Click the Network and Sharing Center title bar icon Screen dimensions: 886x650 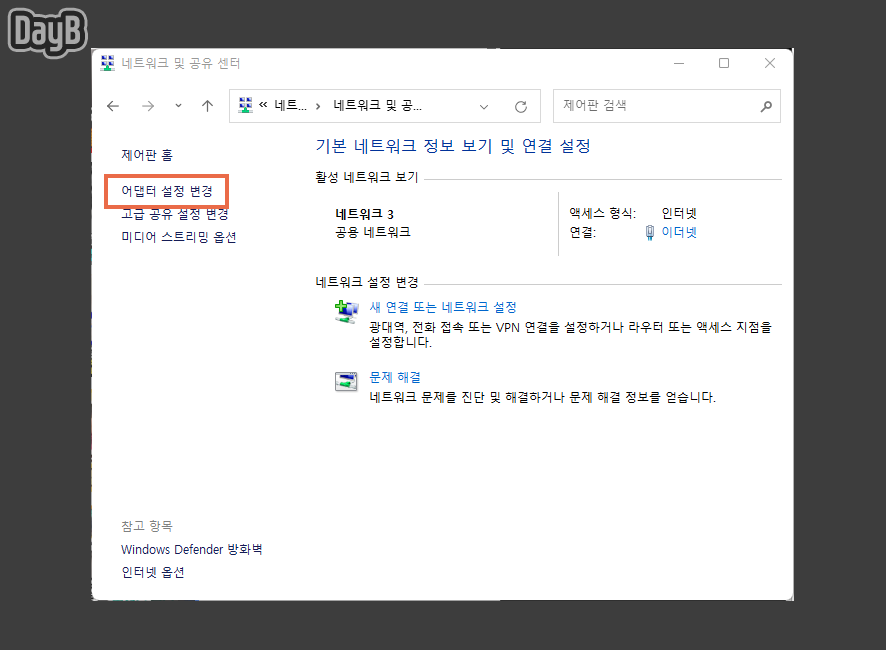107,62
